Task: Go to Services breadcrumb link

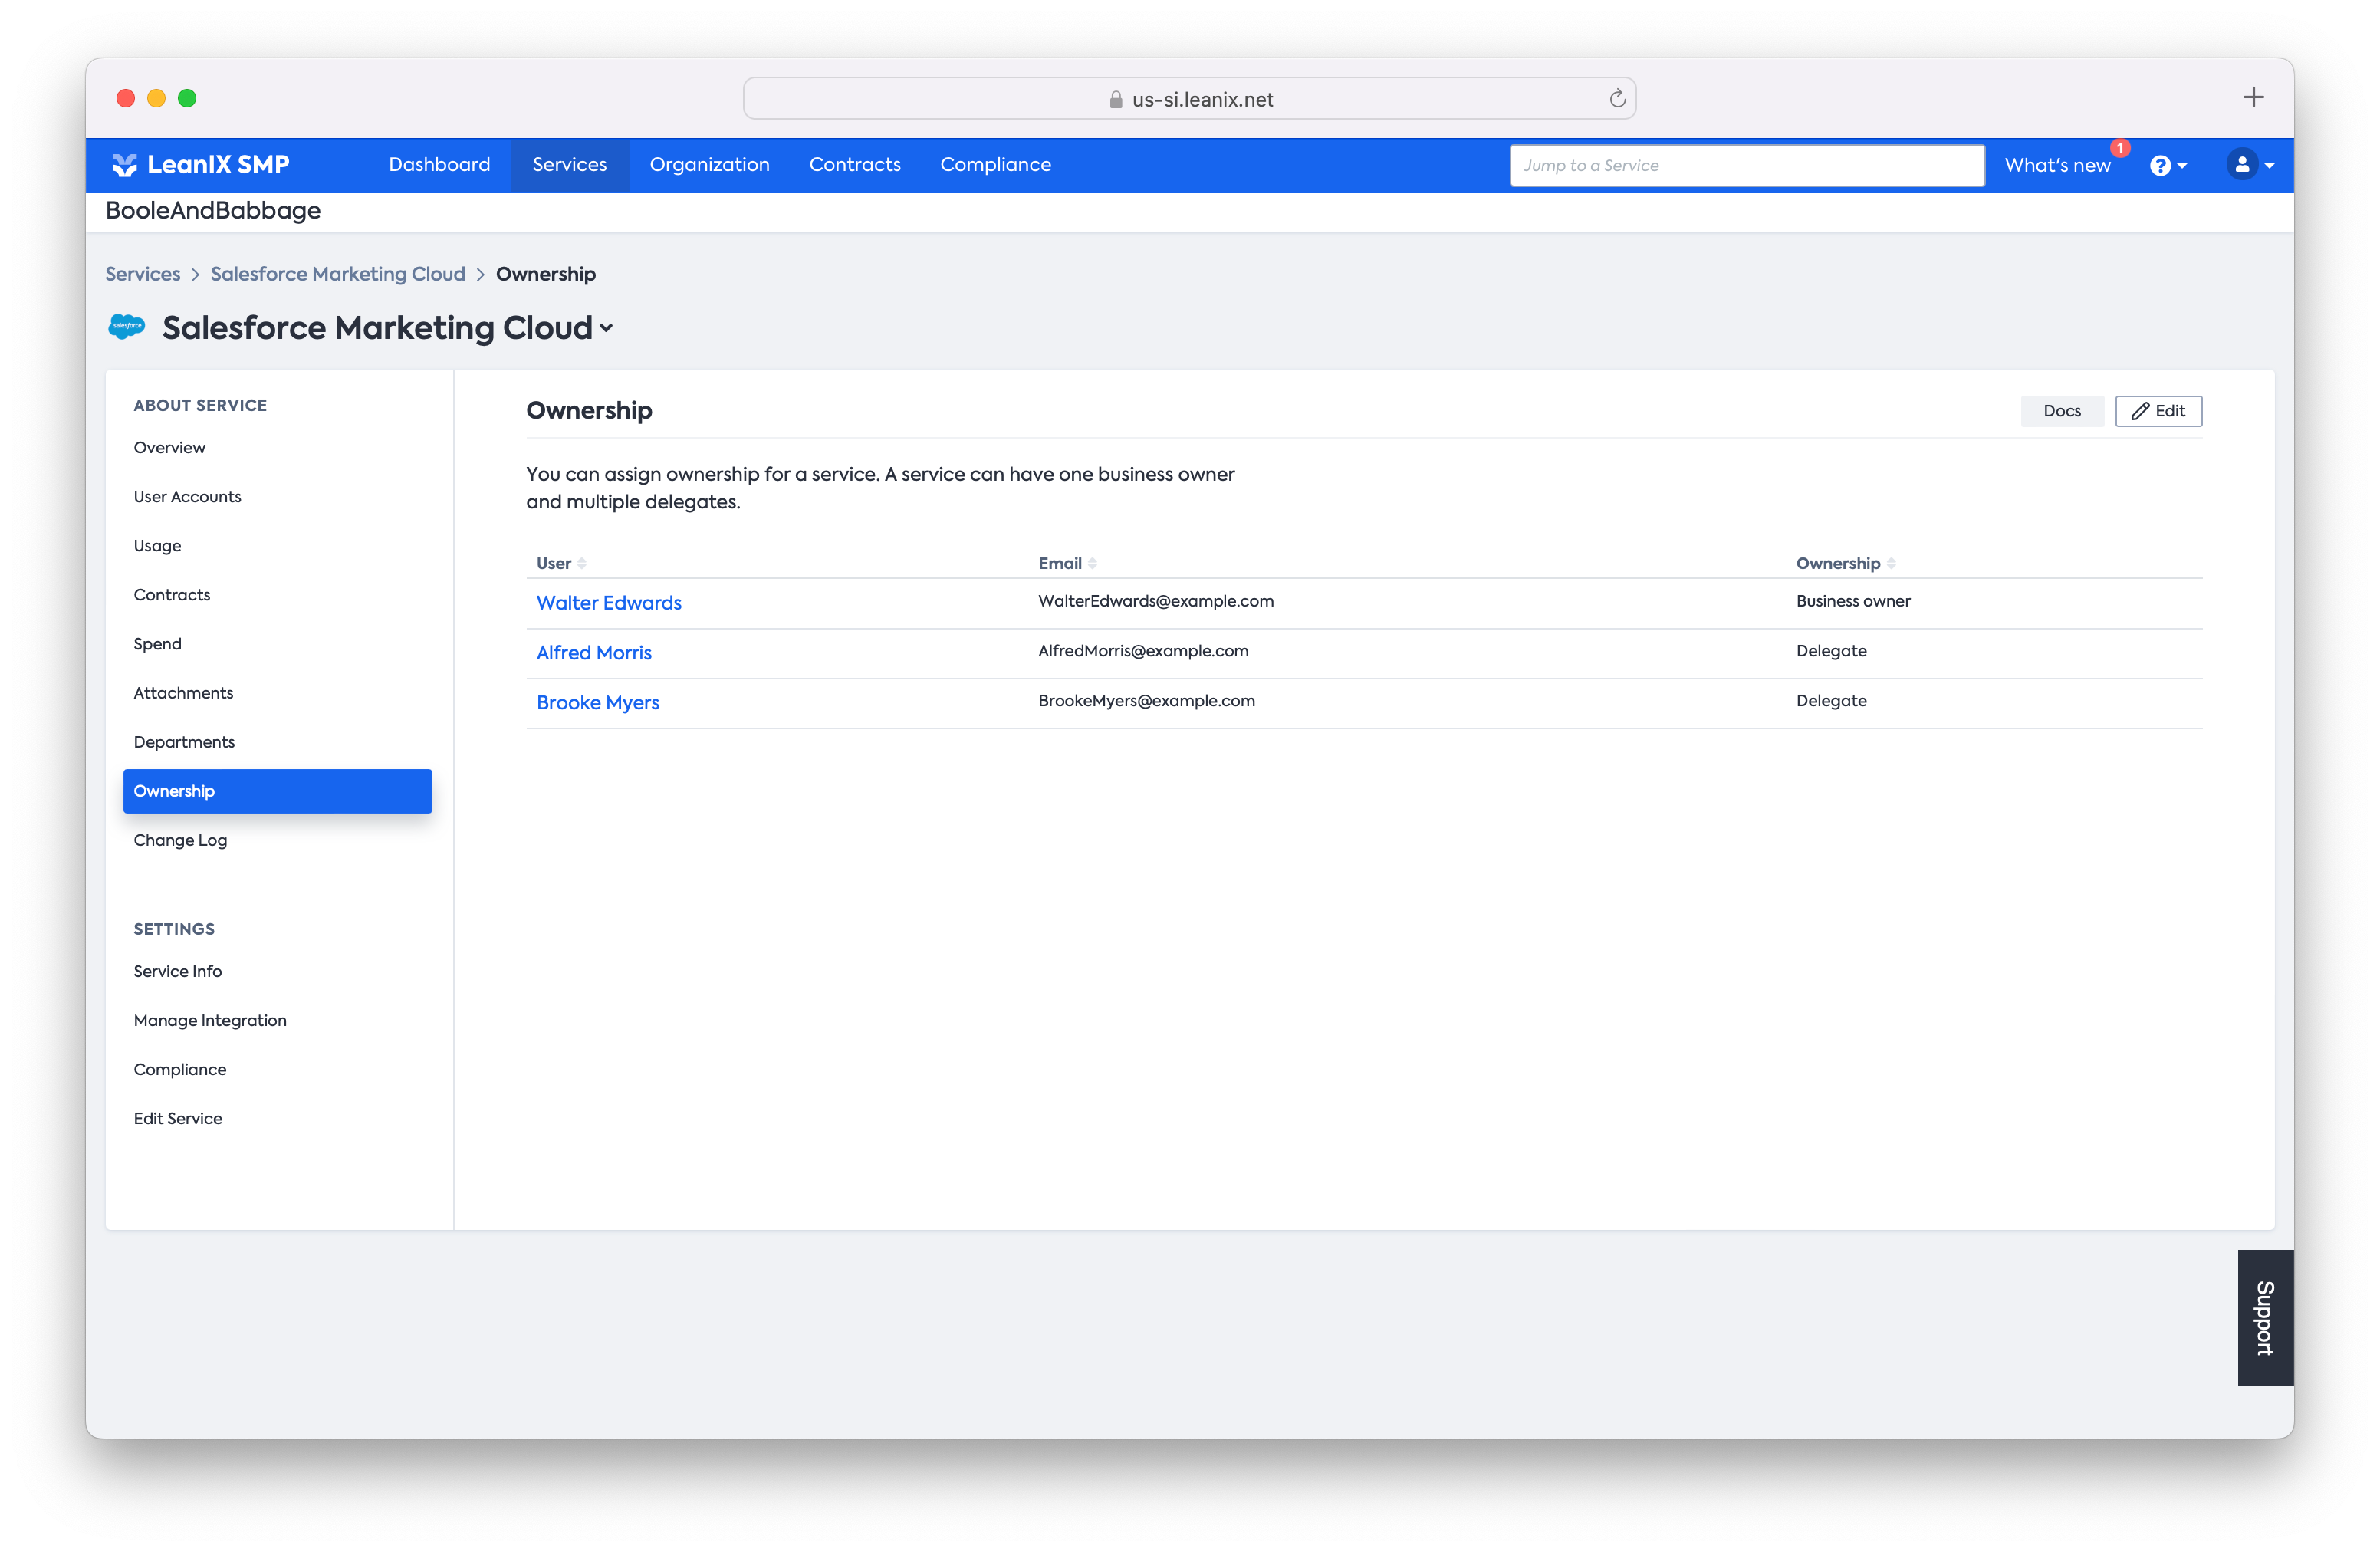Action: [x=143, y=274]
